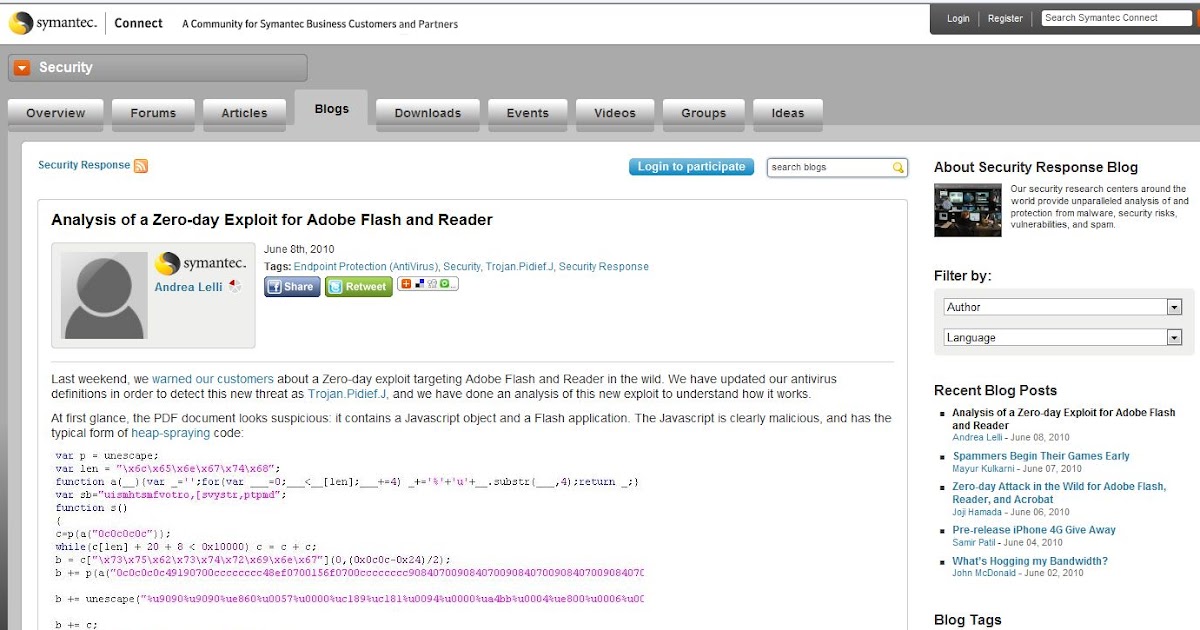Click Endpoint Protection (AntiVirus) tag
The image size is (1200, 630).
(366, 267)
